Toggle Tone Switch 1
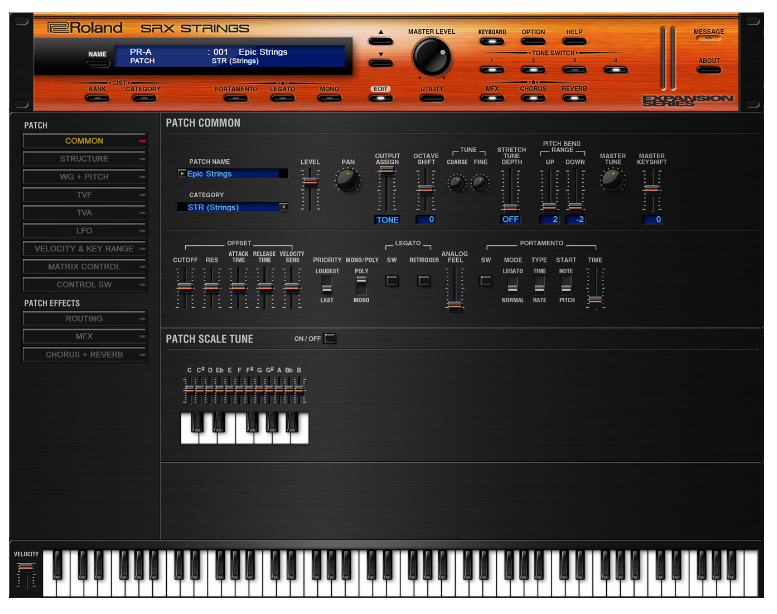This screenshot has height=614, width=777. click(x=492, y=70)
